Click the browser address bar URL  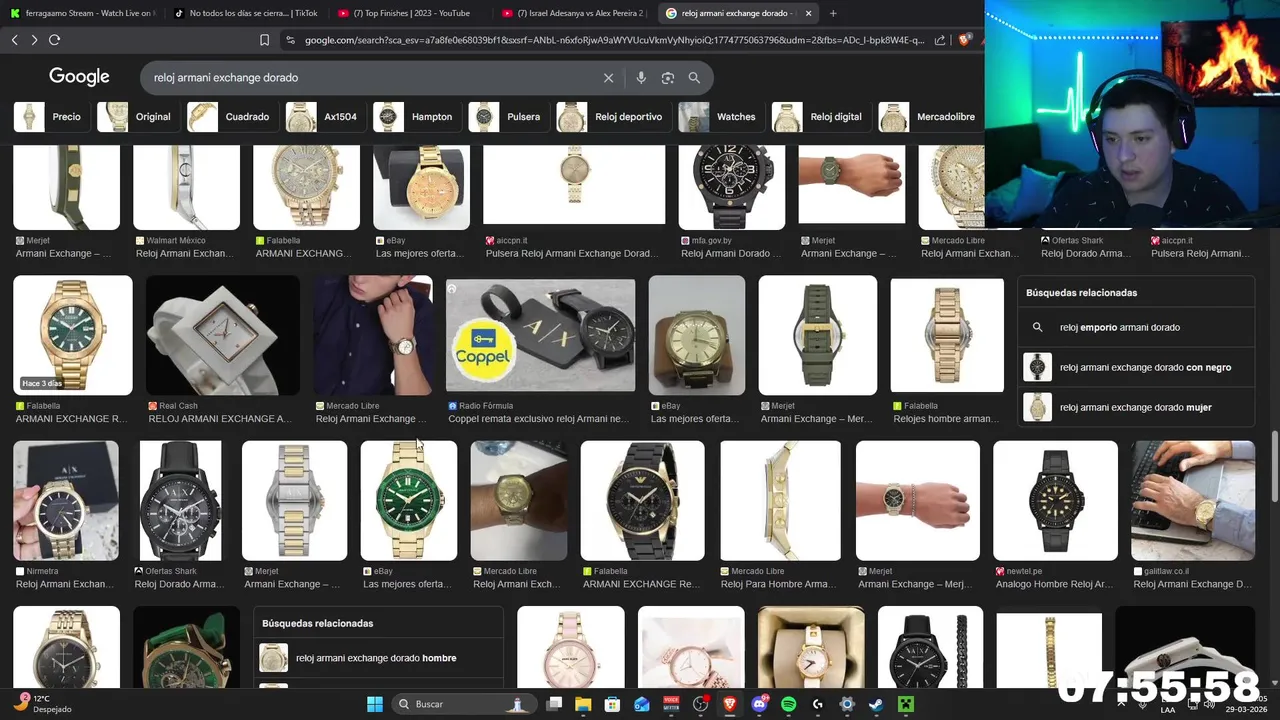[x=614, y=40]
